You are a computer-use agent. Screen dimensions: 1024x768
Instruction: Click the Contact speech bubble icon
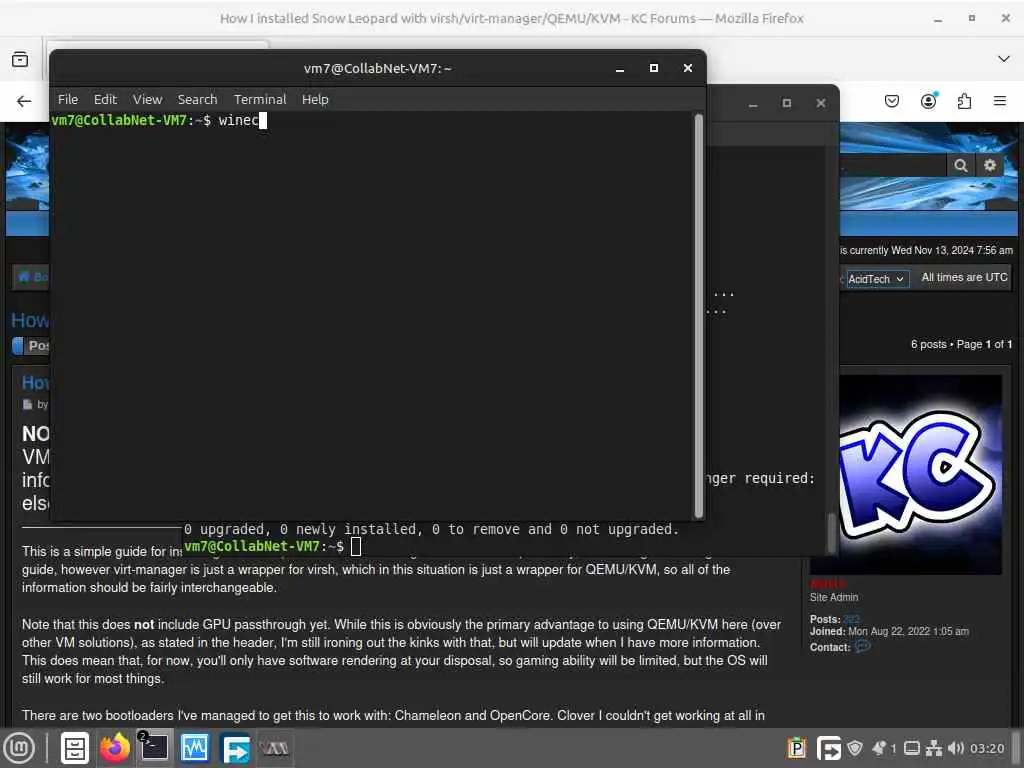click(x=863, y=647)
